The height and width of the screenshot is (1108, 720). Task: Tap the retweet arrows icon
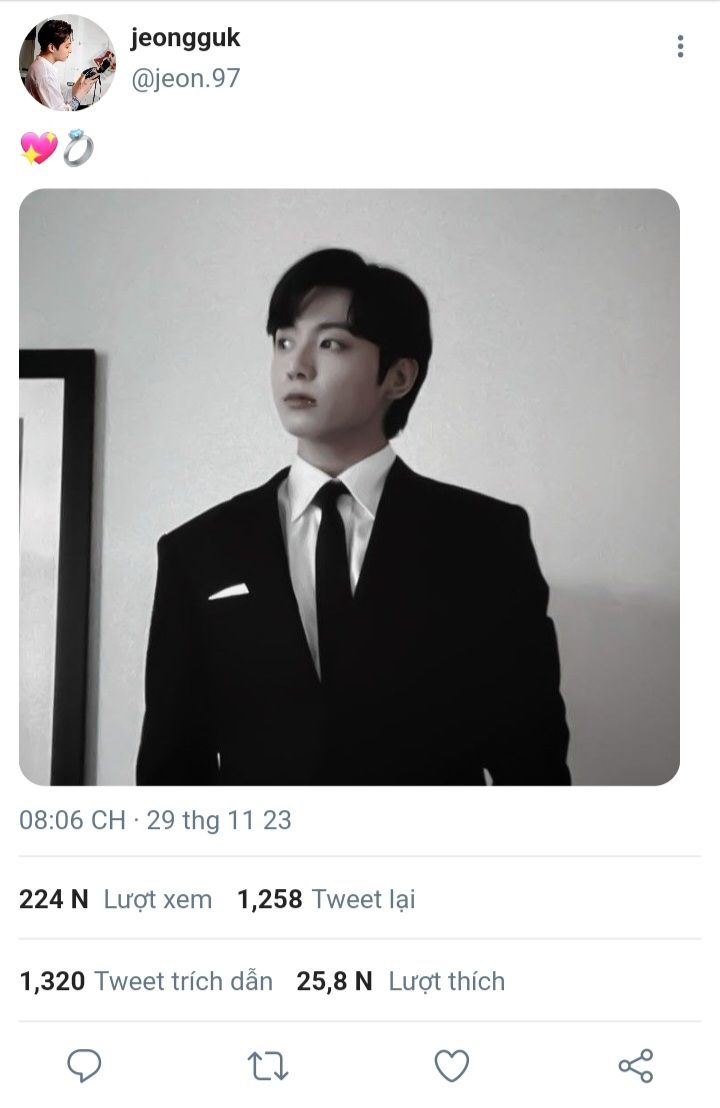268,1066
